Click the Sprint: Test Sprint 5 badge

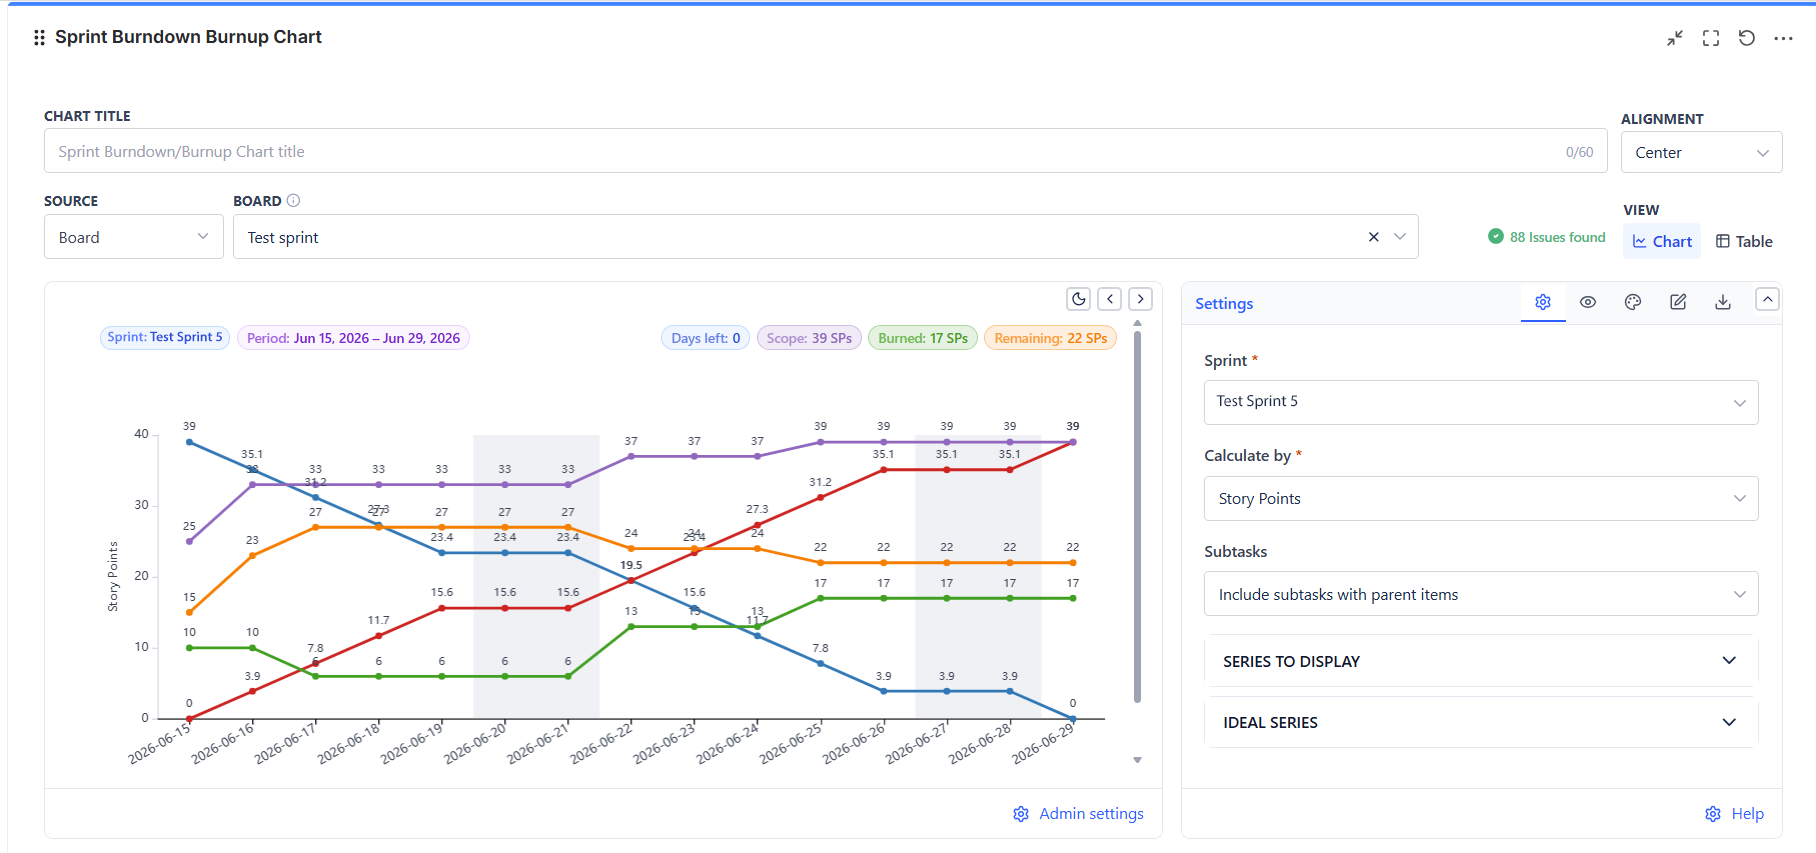(x=165, y=337)
